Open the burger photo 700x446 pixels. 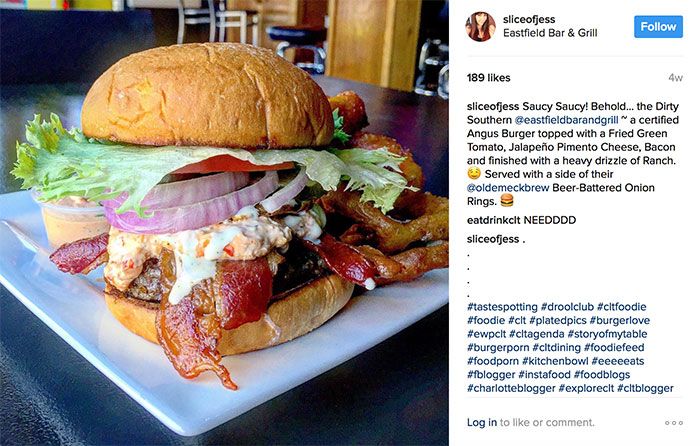(x=224, y=223)
